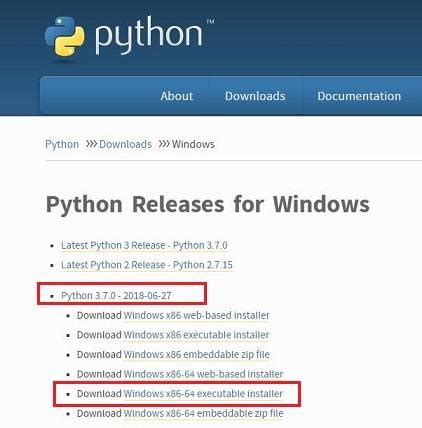Open Latest Python 3 Release - Python 3.7.0
This screenshot has width=422, height=428.
[144, 245]
